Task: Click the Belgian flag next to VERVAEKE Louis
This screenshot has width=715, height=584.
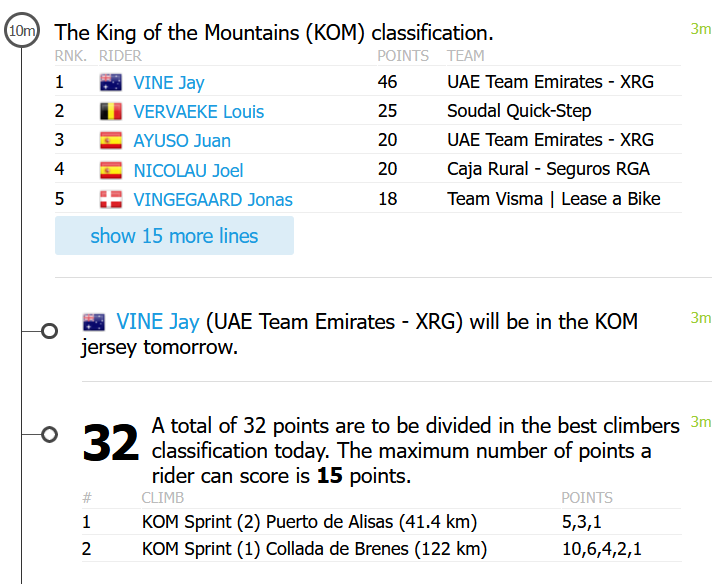Action: (x=110, y=112)
